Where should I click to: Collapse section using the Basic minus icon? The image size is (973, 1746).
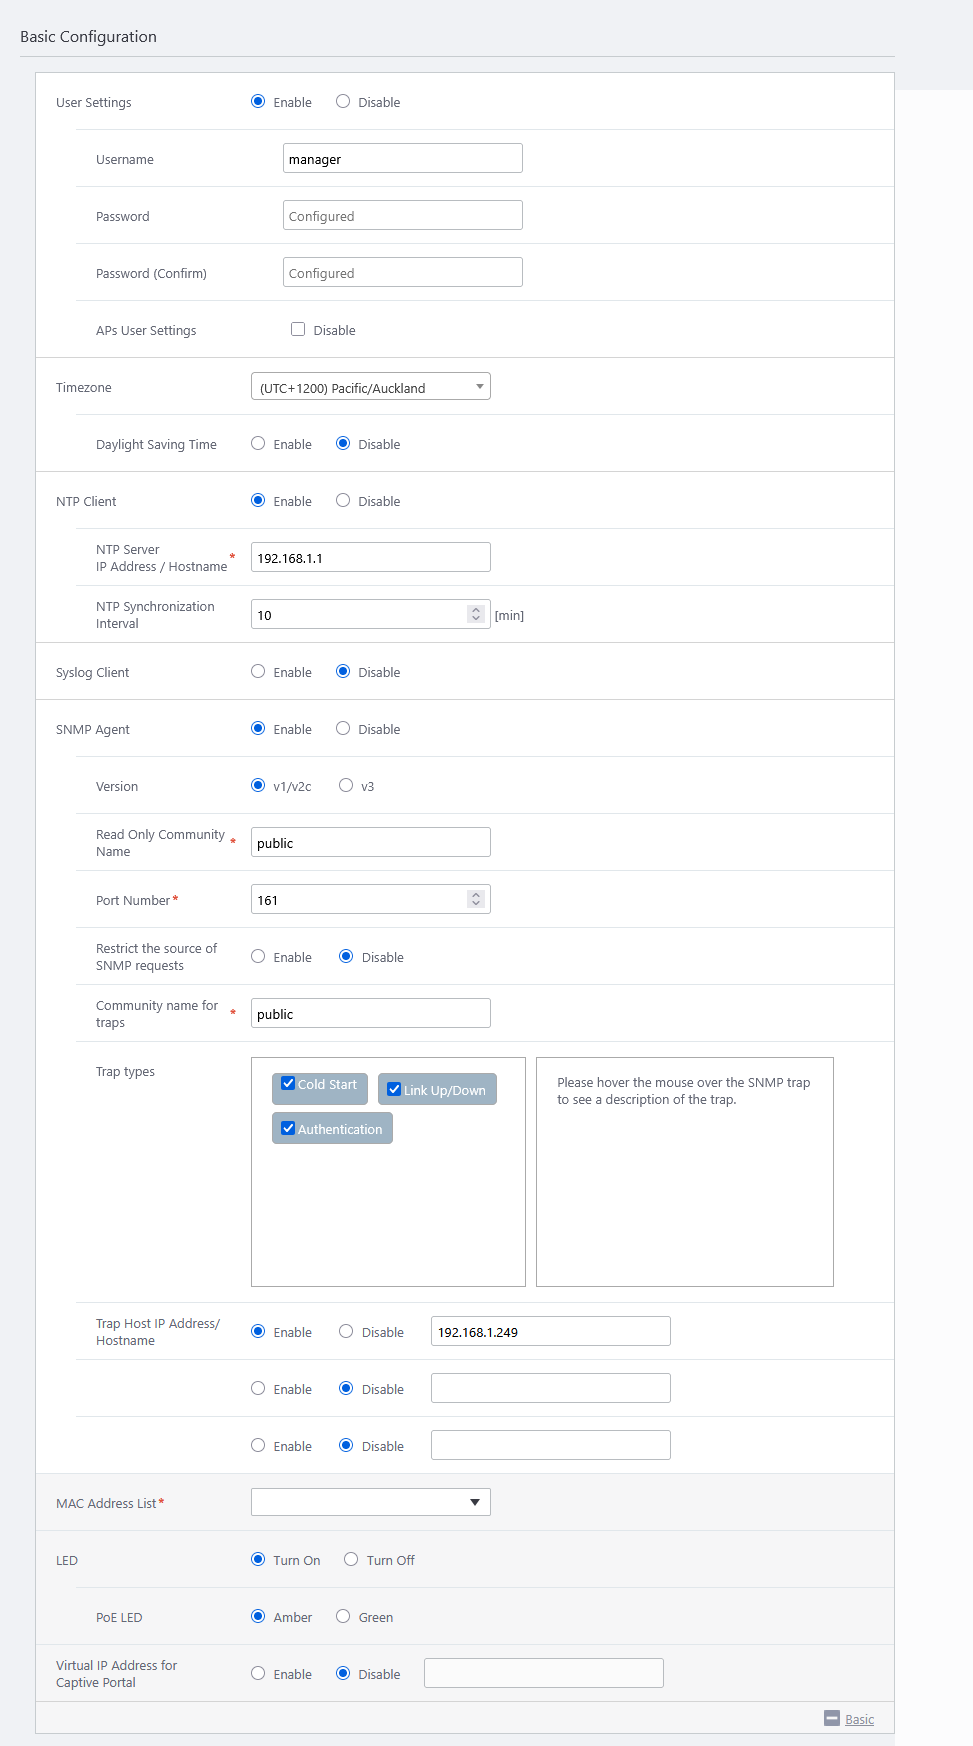[x=831, y=1718]
